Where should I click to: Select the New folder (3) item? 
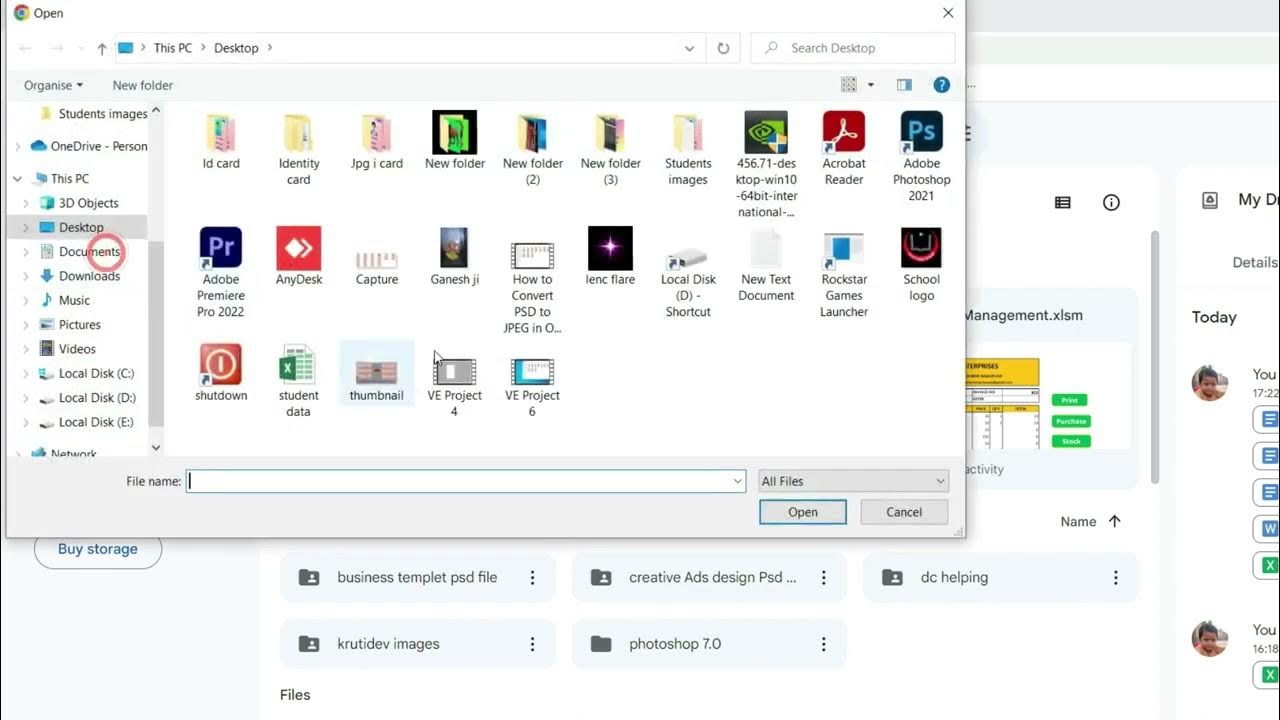[611, 149]
